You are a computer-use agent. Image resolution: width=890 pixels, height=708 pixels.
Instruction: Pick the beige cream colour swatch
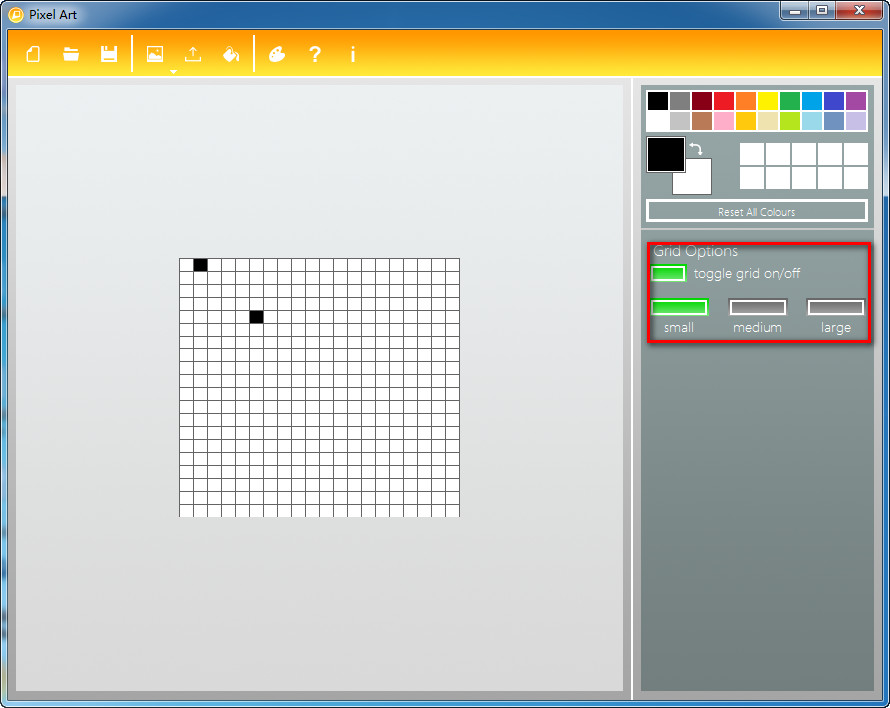point(768,121)
